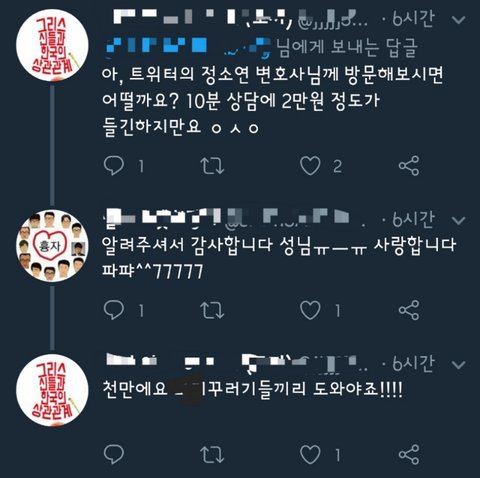
Task: Open the first tweet's chevron options menu
Action: coord(459,20)
